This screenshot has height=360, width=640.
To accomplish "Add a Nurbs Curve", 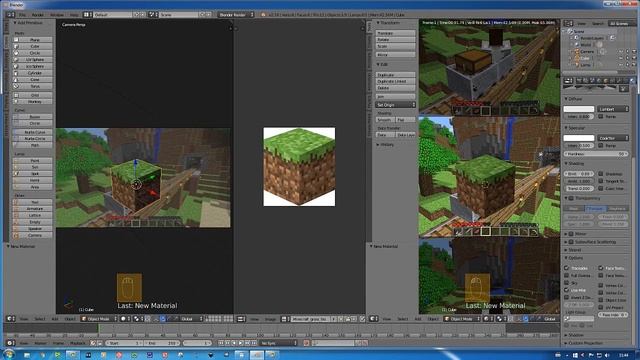I will point(33,132).
